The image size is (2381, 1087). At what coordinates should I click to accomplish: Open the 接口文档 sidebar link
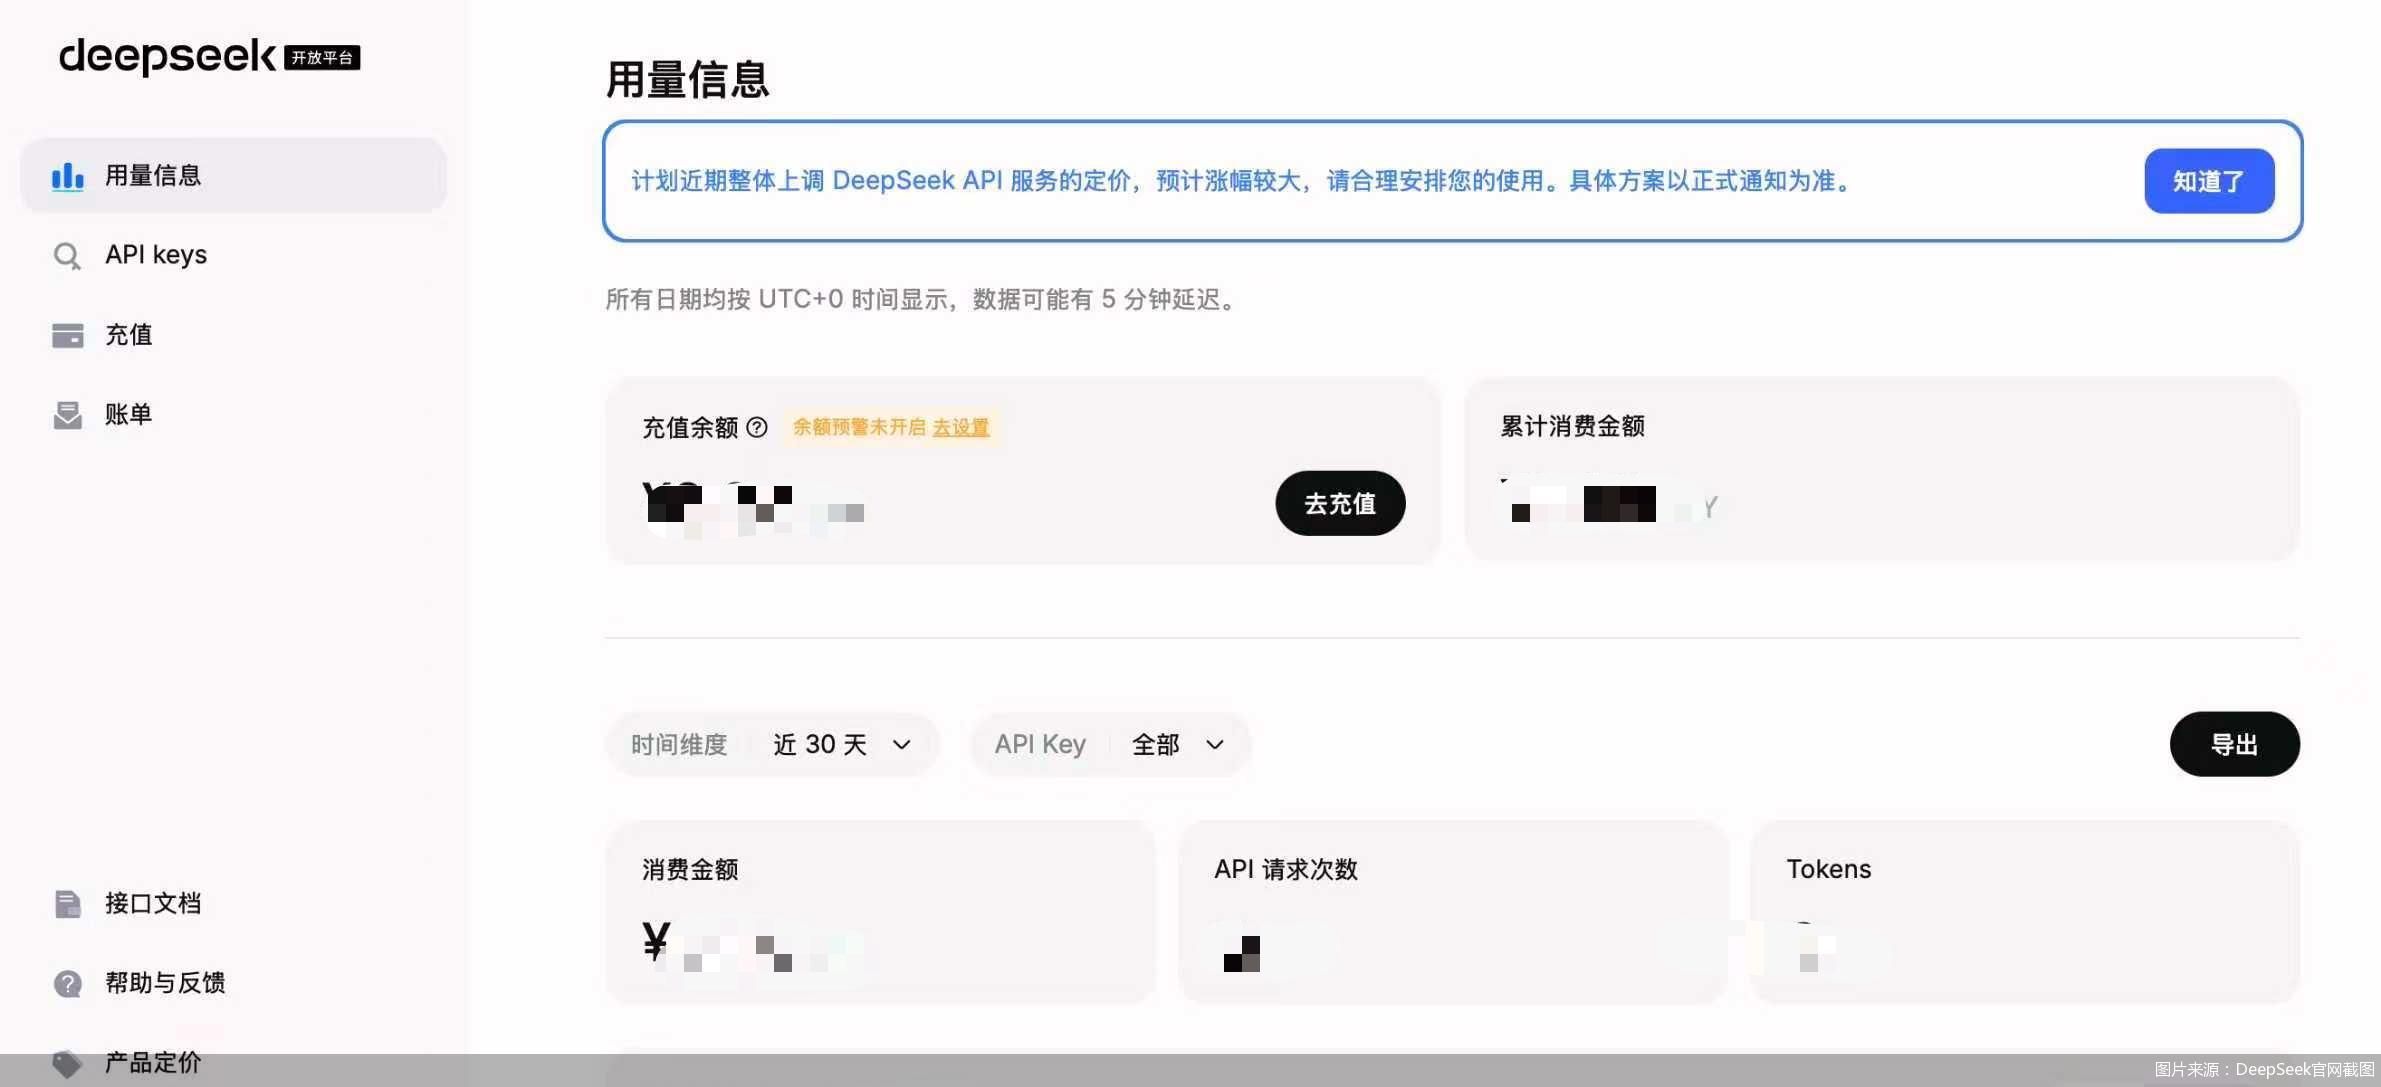[x=233, y=904]
